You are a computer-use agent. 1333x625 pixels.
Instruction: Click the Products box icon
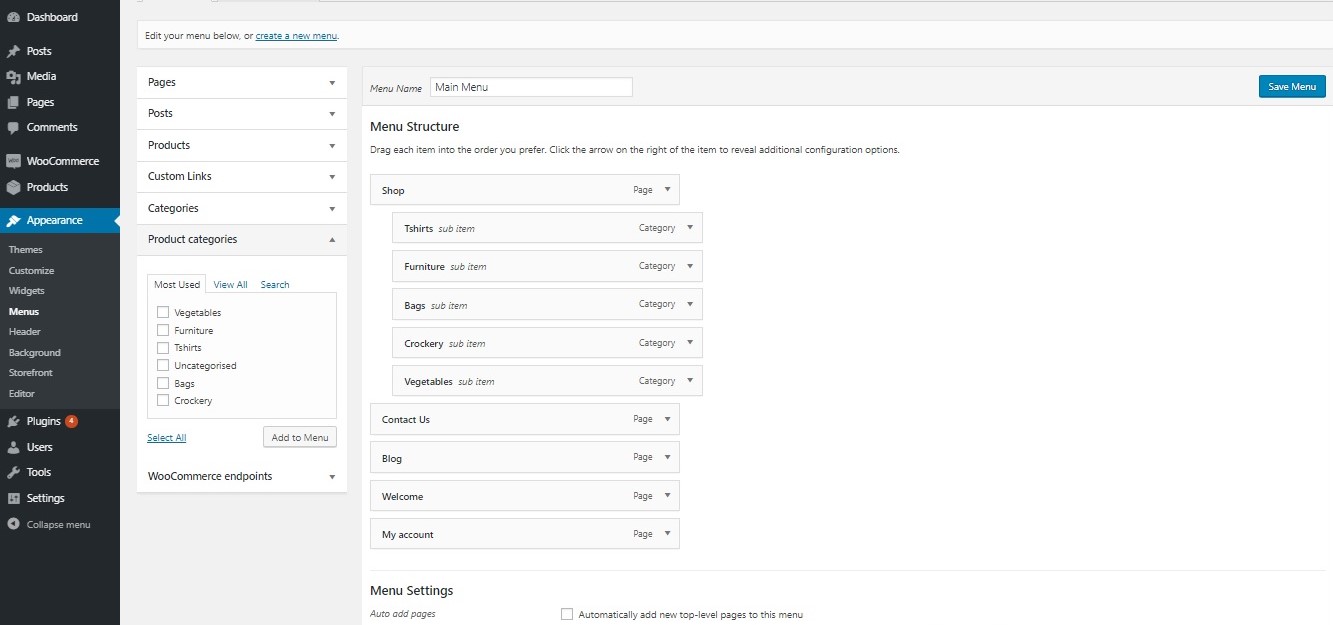13,187
